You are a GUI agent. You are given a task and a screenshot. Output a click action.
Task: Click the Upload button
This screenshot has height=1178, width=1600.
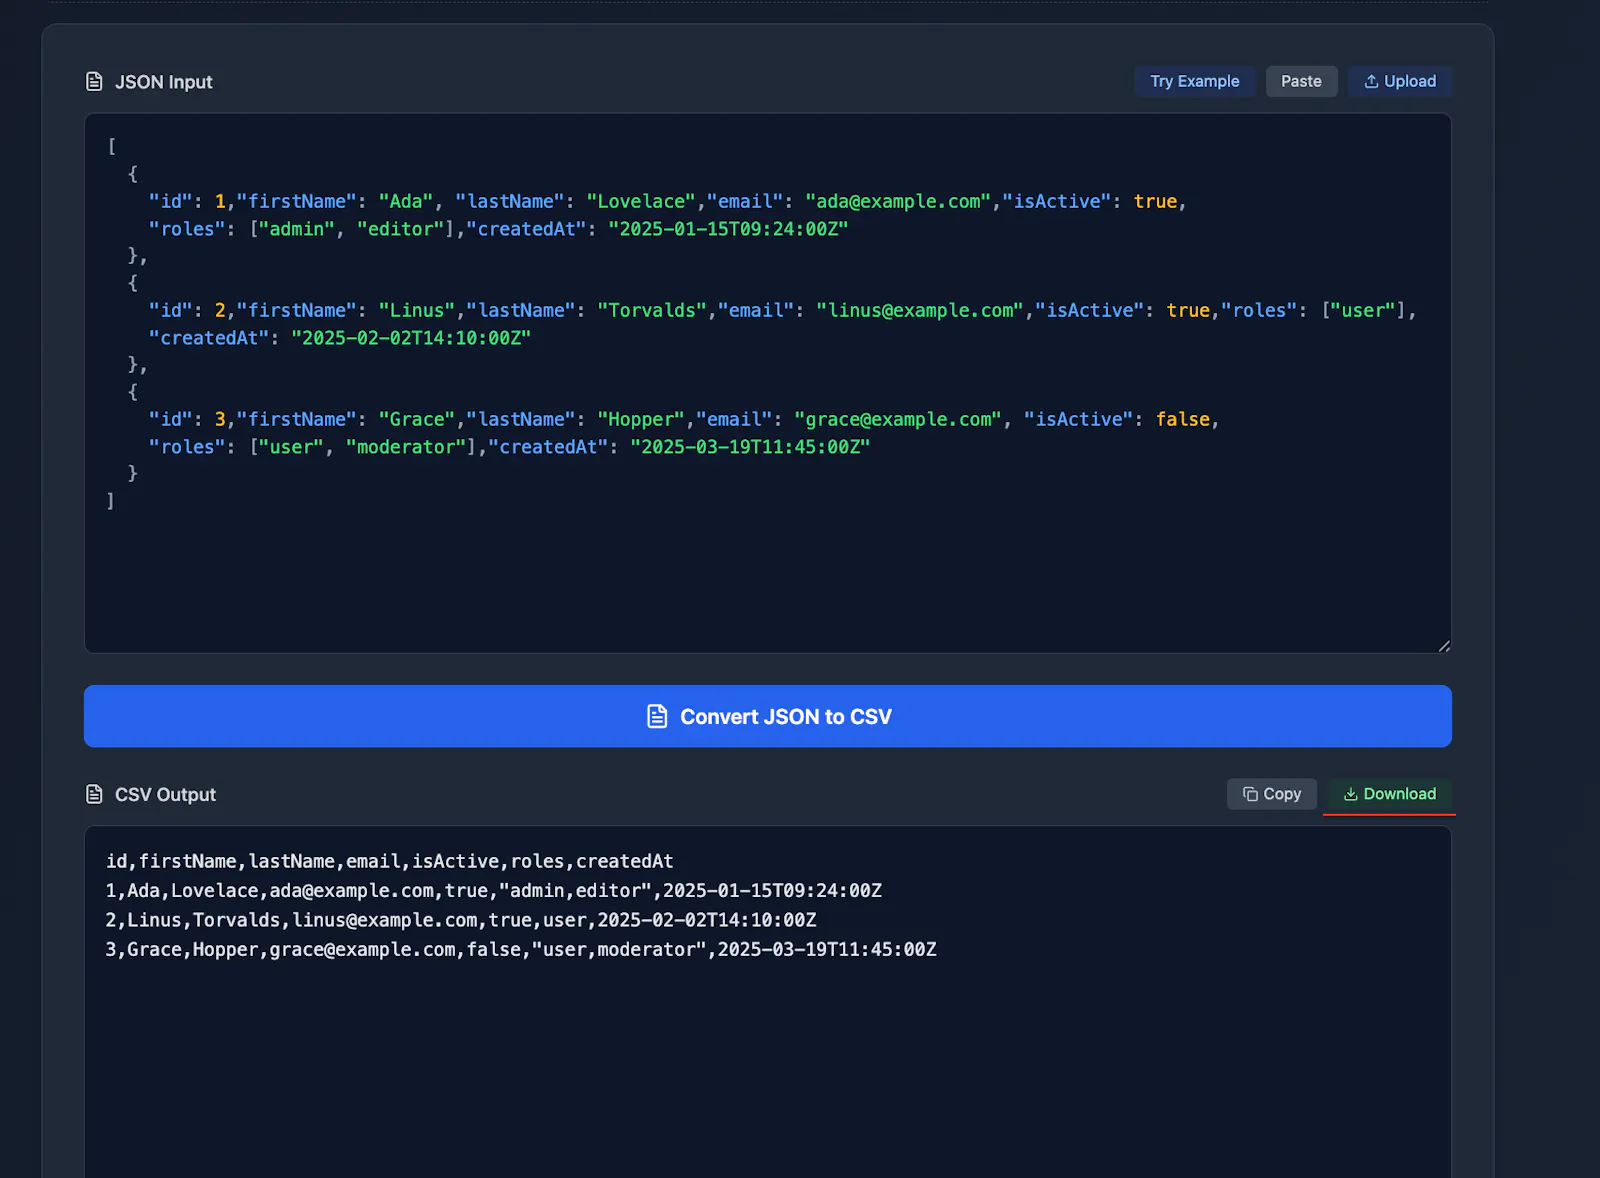[1400, 81]
